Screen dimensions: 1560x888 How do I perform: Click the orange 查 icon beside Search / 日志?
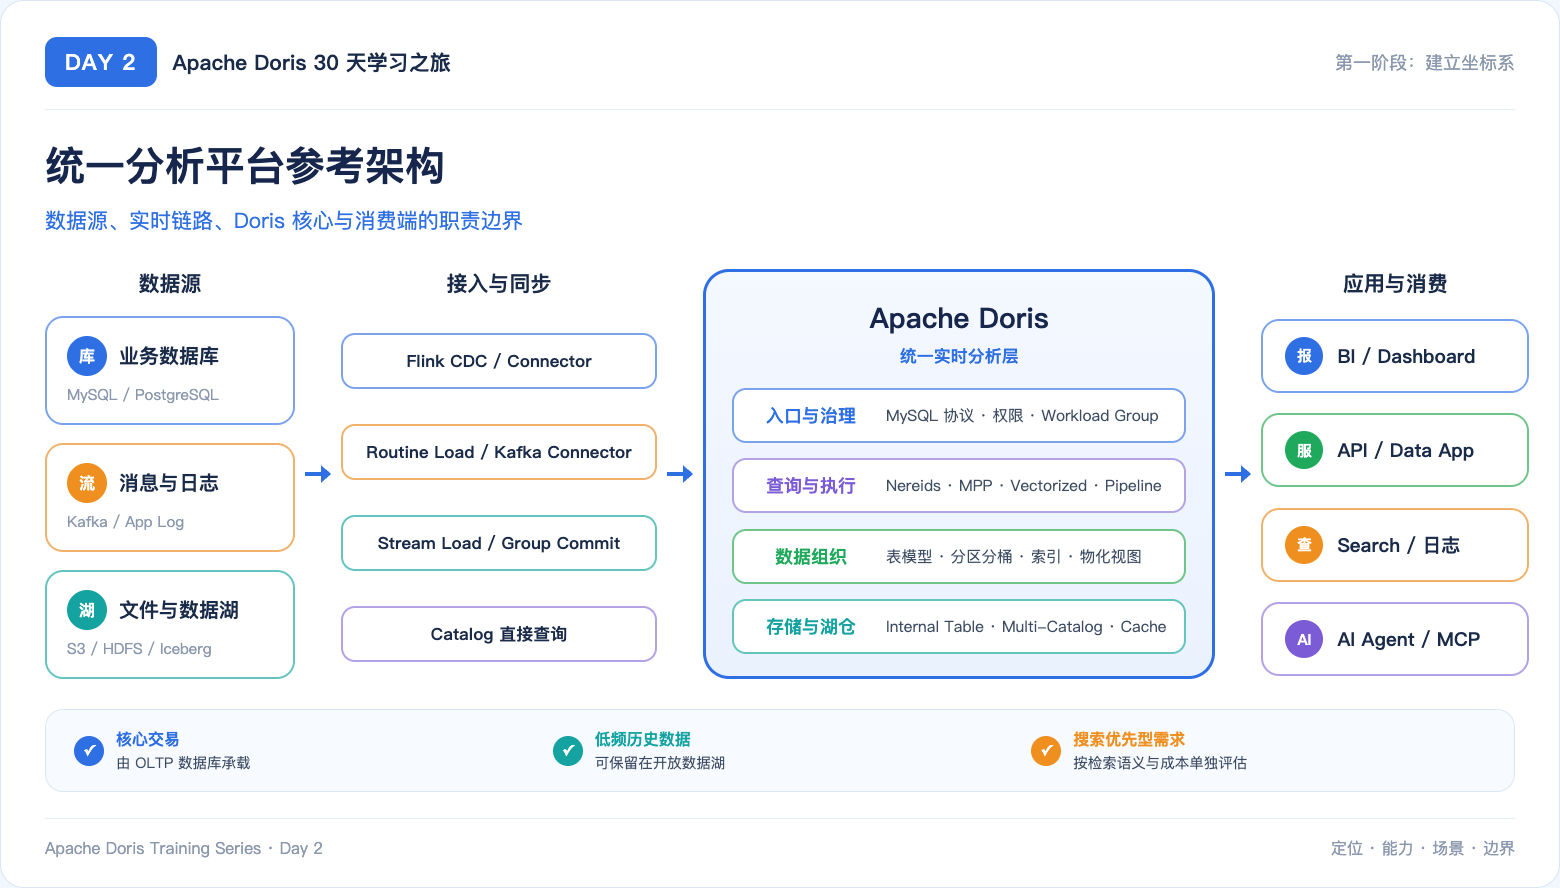point(1304,545)
